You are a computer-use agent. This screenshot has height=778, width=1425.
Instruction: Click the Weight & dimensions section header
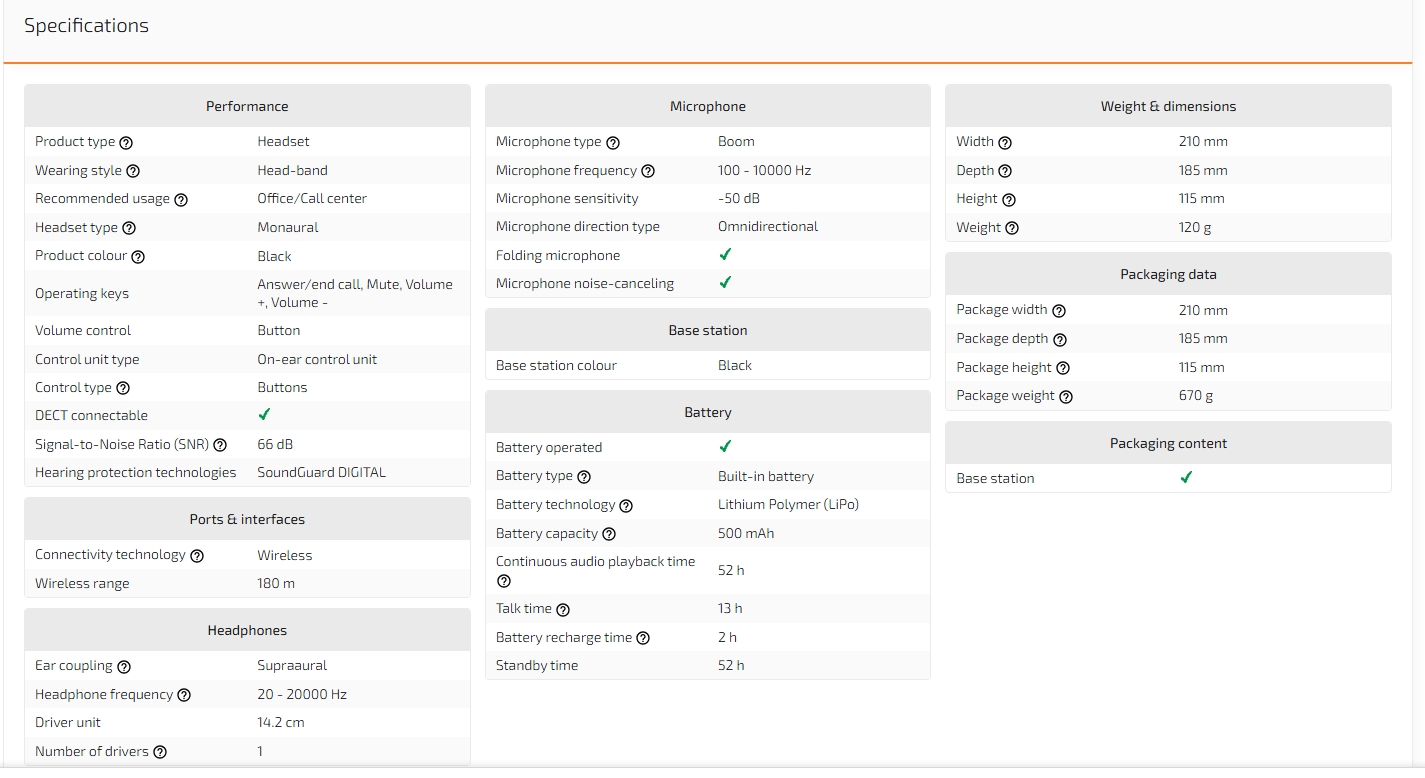pyautogui.click(x=1168, y=106)
